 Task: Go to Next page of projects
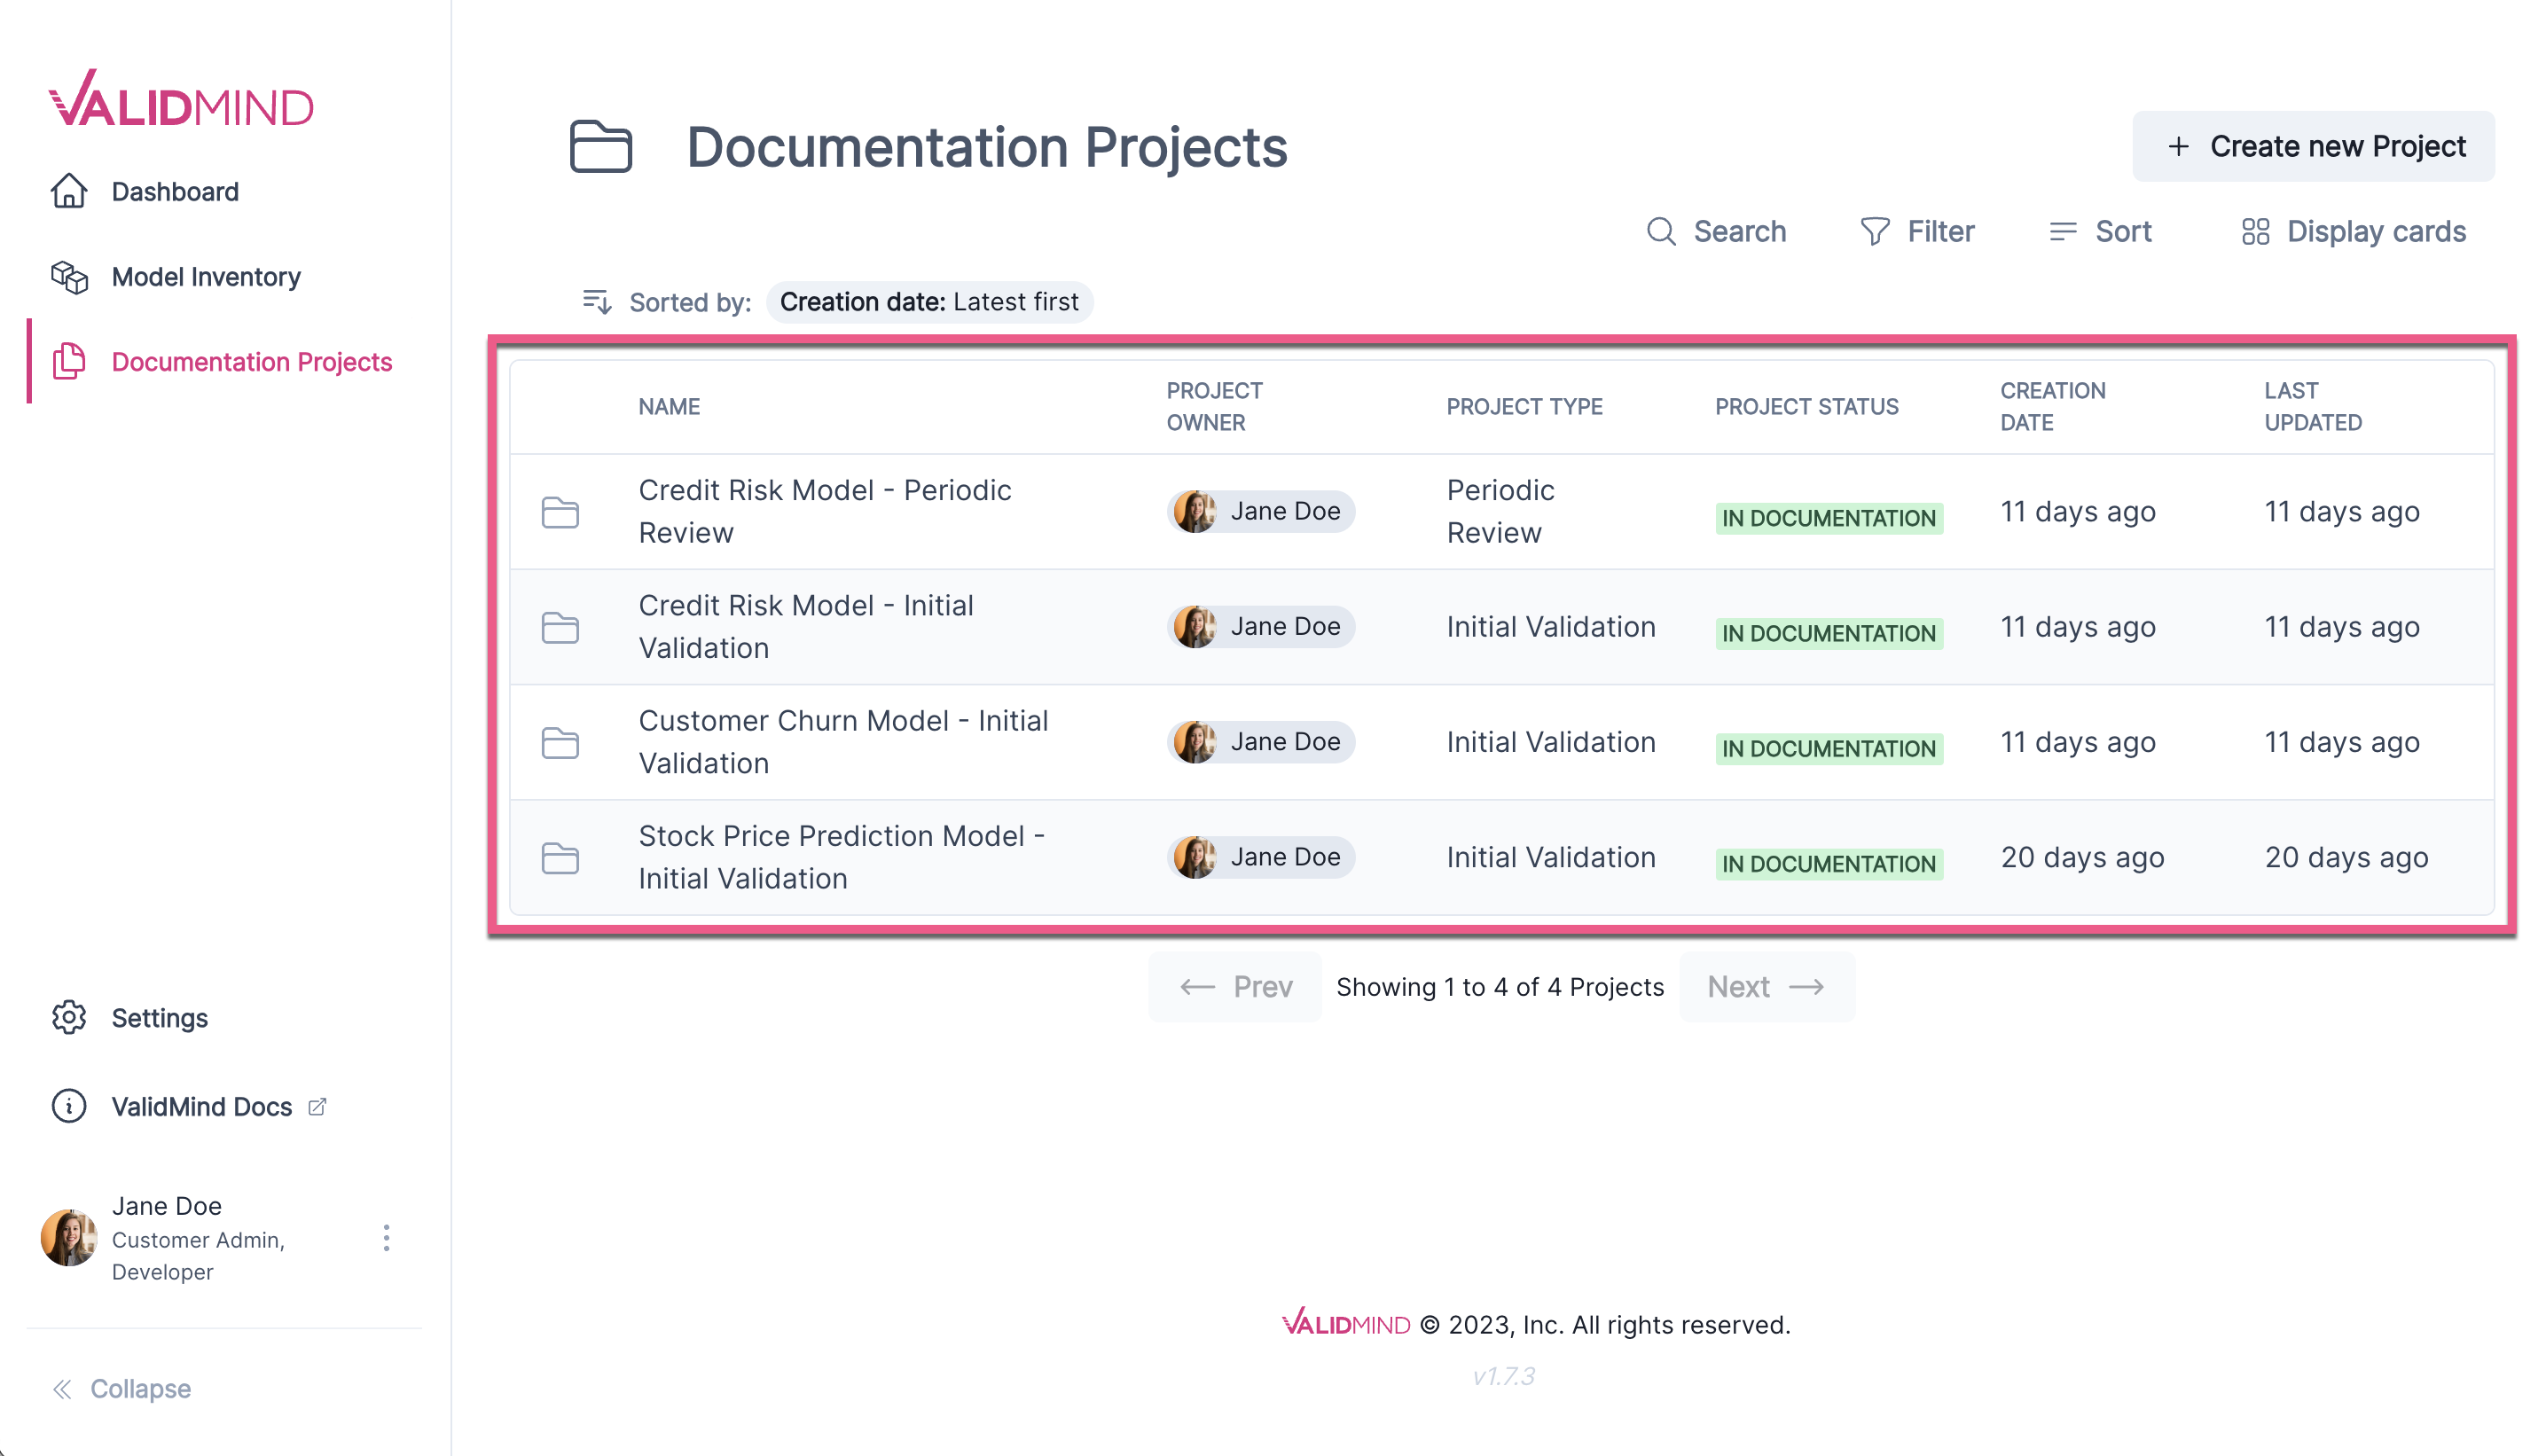1765,987
